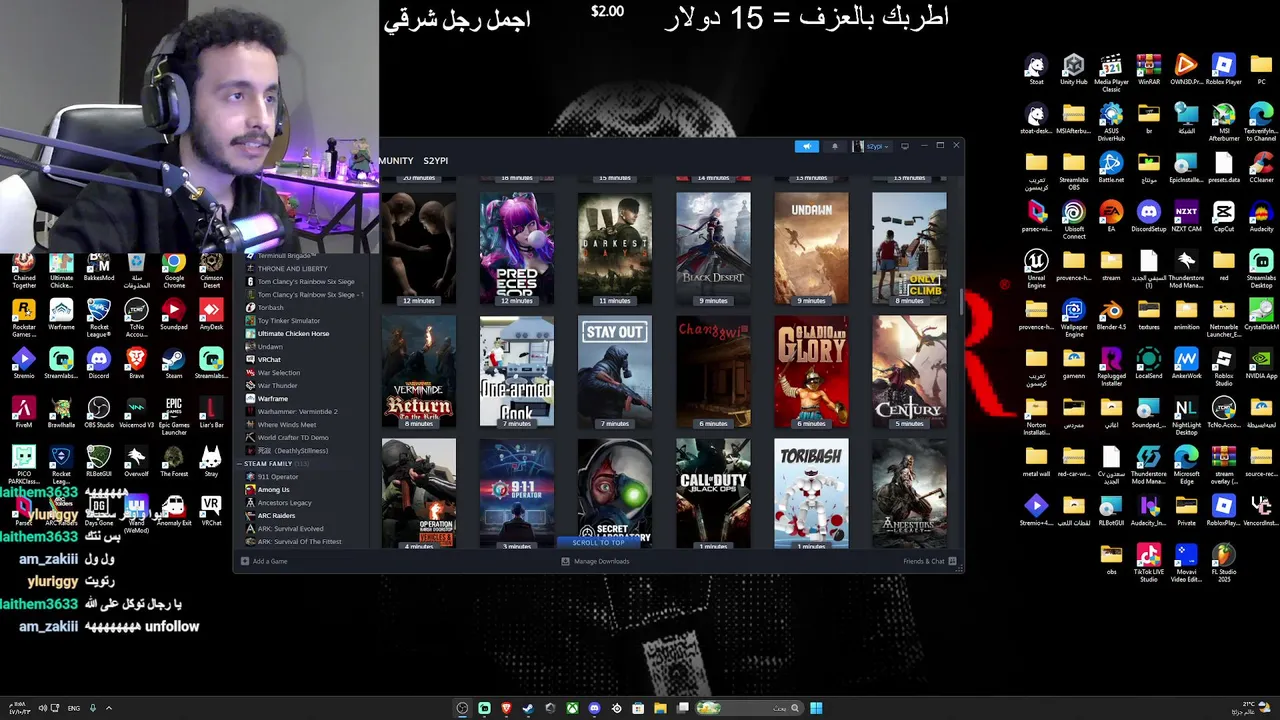Image resolution: width=1280 pixels, height=720 pixels.
Task: Select VRChat in the Steam library list
Action: (x=269, y=359)
